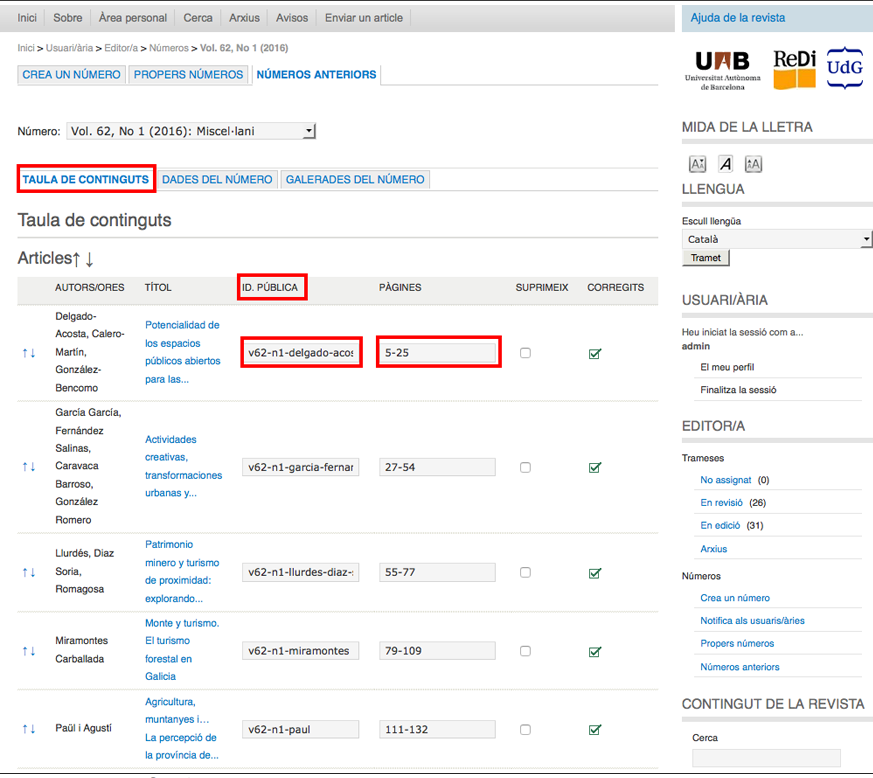873x778 pixels.
Task: Click the UdG logo
Action: [844, 68]
